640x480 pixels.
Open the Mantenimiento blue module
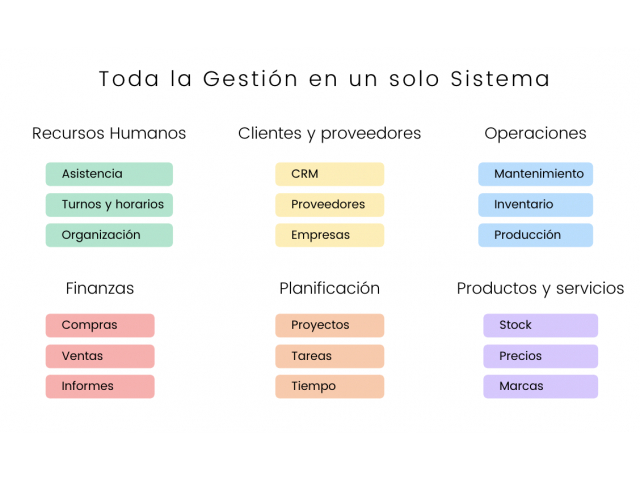[x=536, y=174]
